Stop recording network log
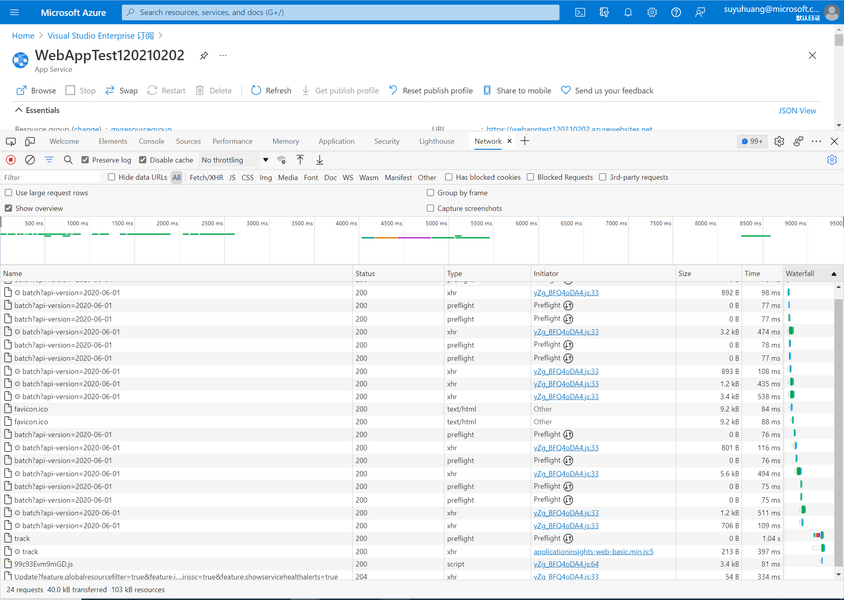 click(11, 160)
